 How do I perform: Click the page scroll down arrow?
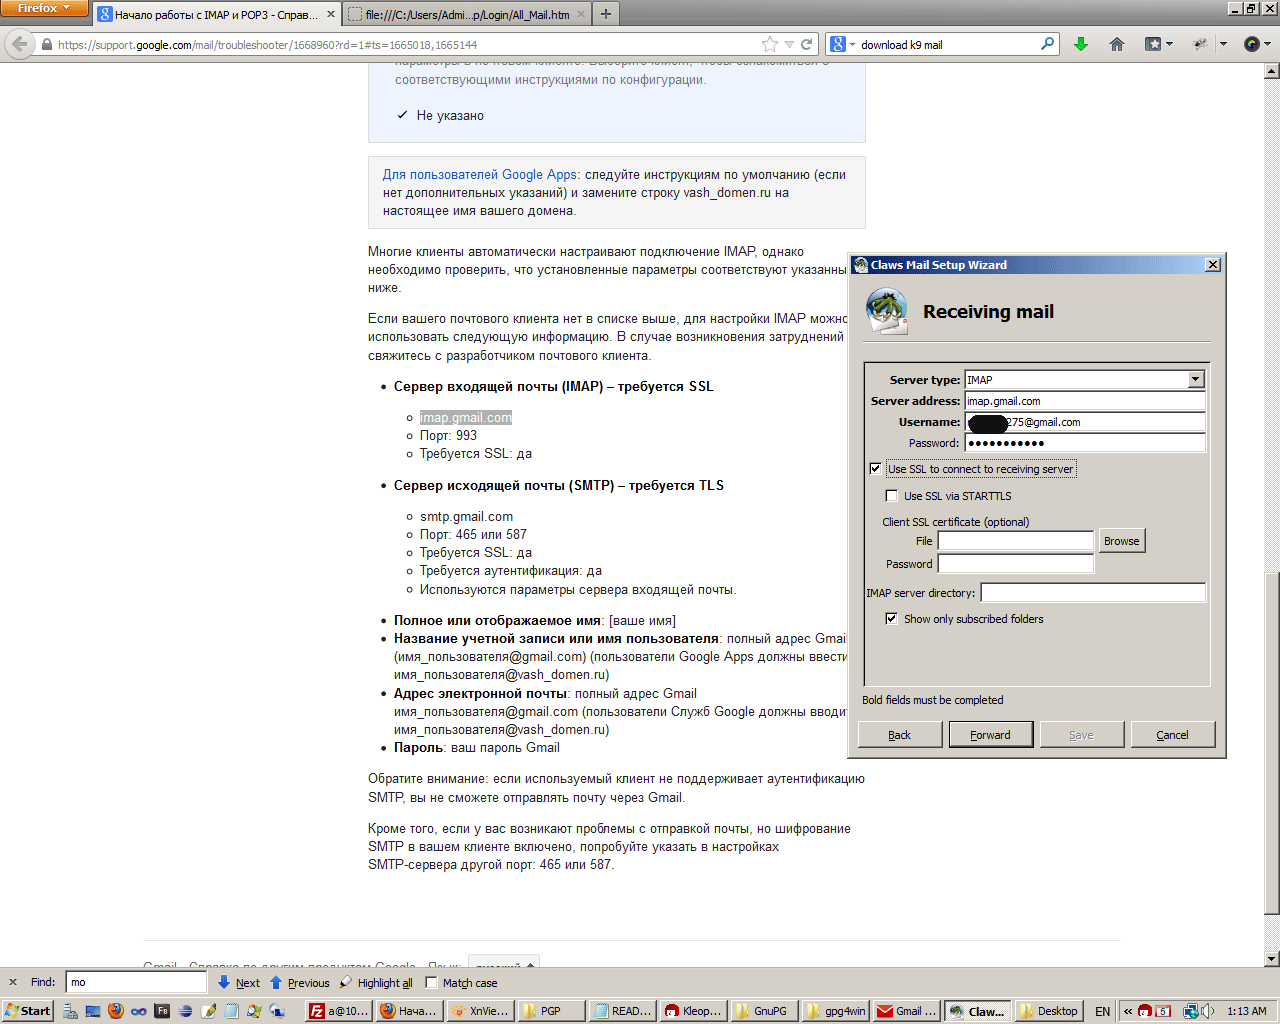(1272, 959)
